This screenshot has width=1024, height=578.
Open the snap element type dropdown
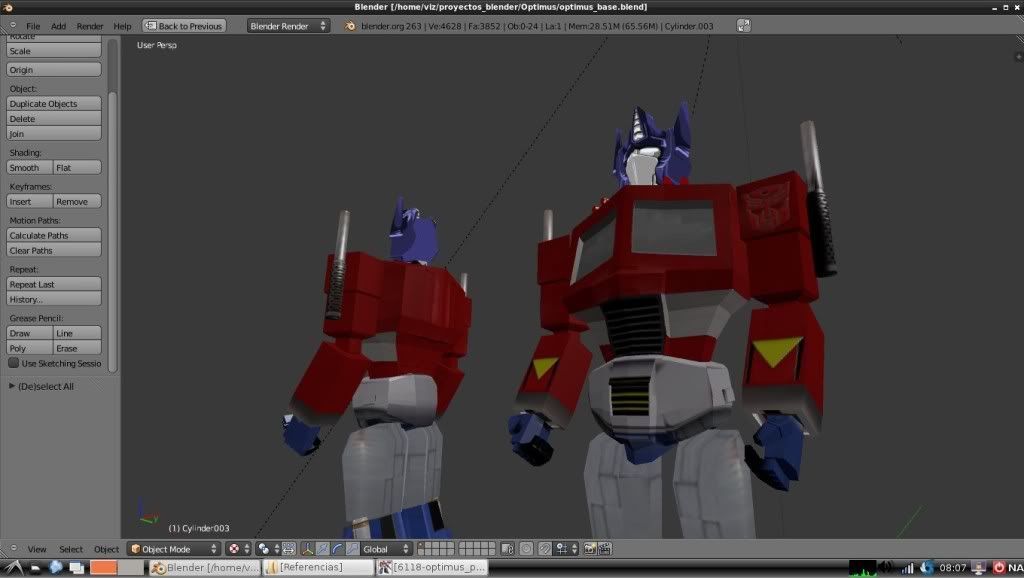tap(566, 549)
